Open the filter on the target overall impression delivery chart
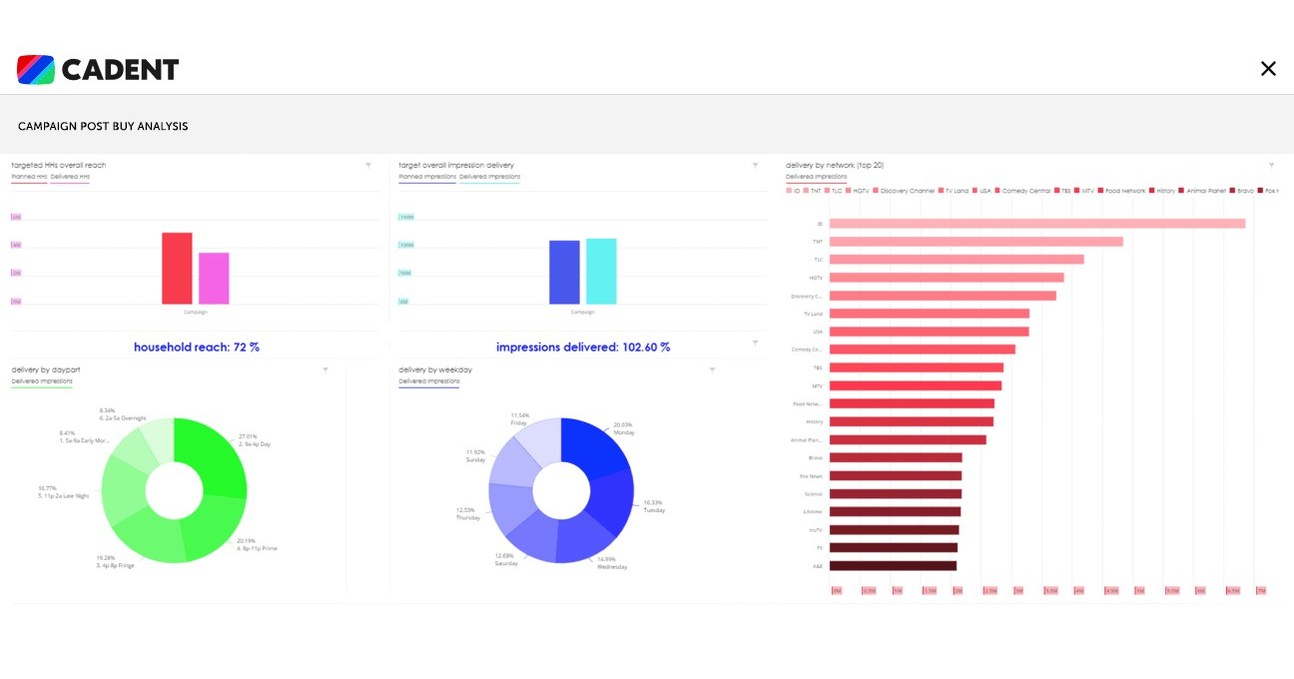The width and height of the screenshot is (1294, 679). [753, 164]
